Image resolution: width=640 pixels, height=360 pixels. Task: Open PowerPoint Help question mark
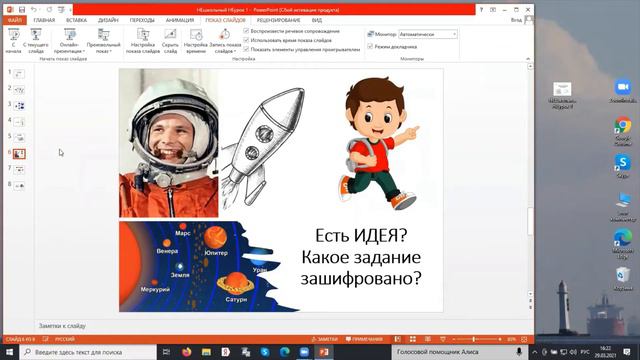481,9
